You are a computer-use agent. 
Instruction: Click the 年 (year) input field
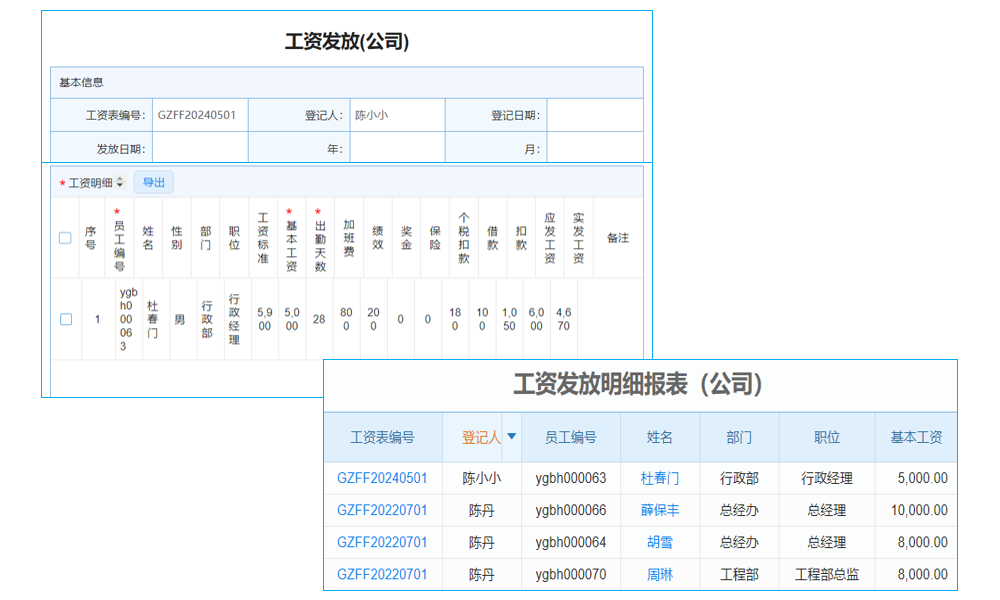400,146
